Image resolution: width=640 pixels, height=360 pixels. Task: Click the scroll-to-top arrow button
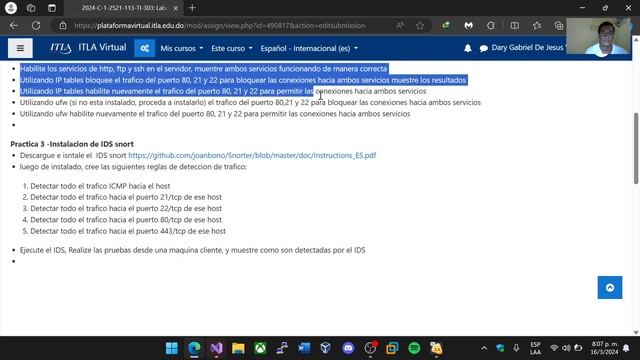point(610,287)
